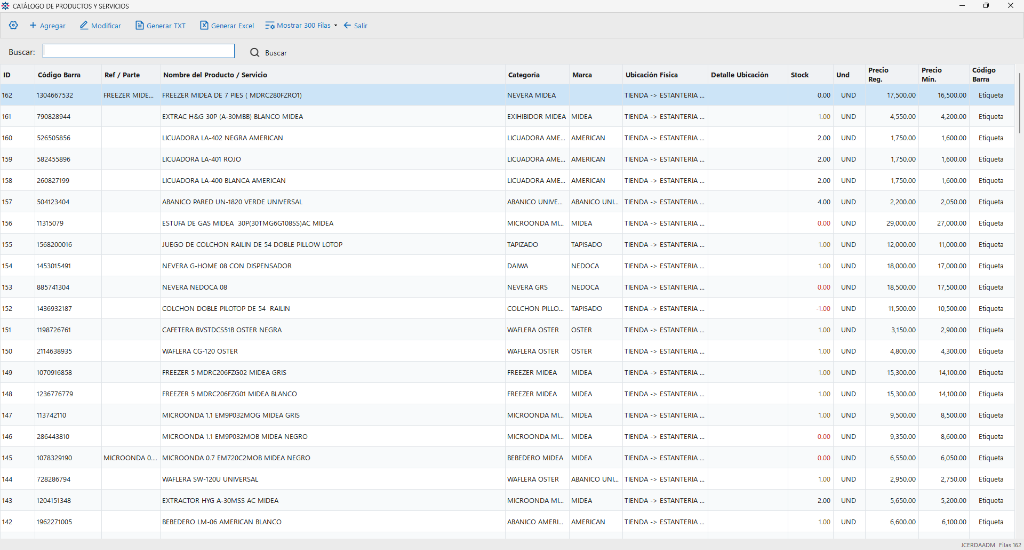Select BEBEDERO LM-06 AMERICAN BLANCO name
This screenshot has height=550, width=1024.
click(221, 522)
